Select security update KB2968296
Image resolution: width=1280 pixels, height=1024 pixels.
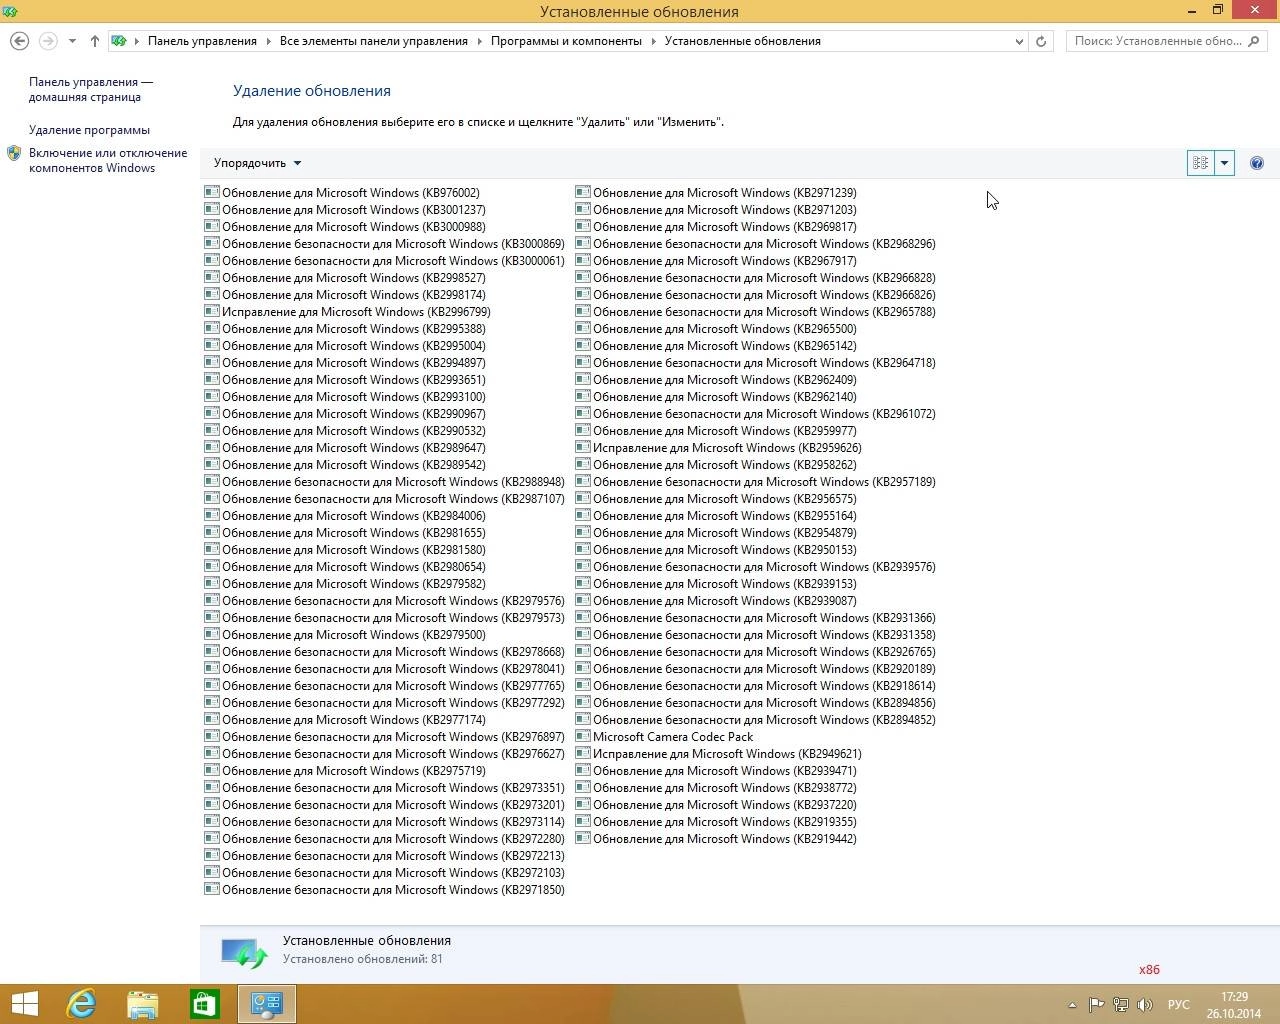755,244
